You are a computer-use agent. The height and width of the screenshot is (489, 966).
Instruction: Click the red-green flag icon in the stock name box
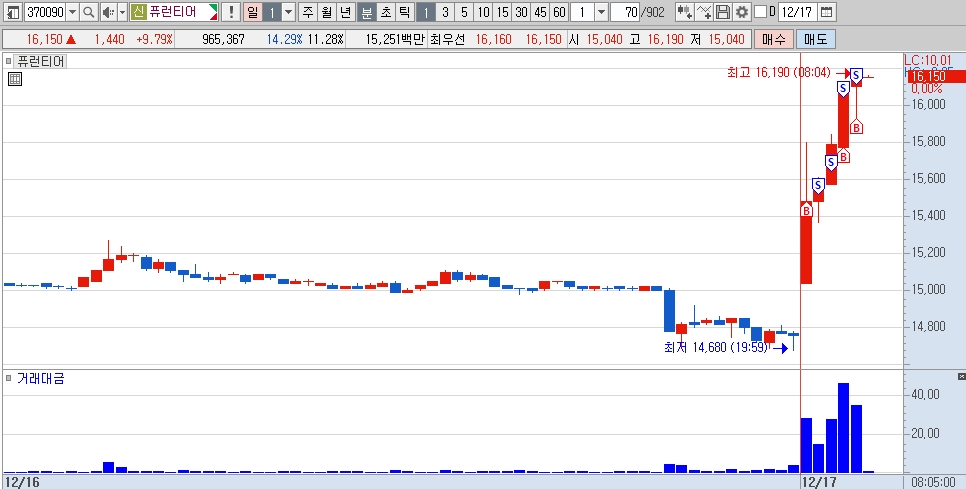tap(213, 12)
